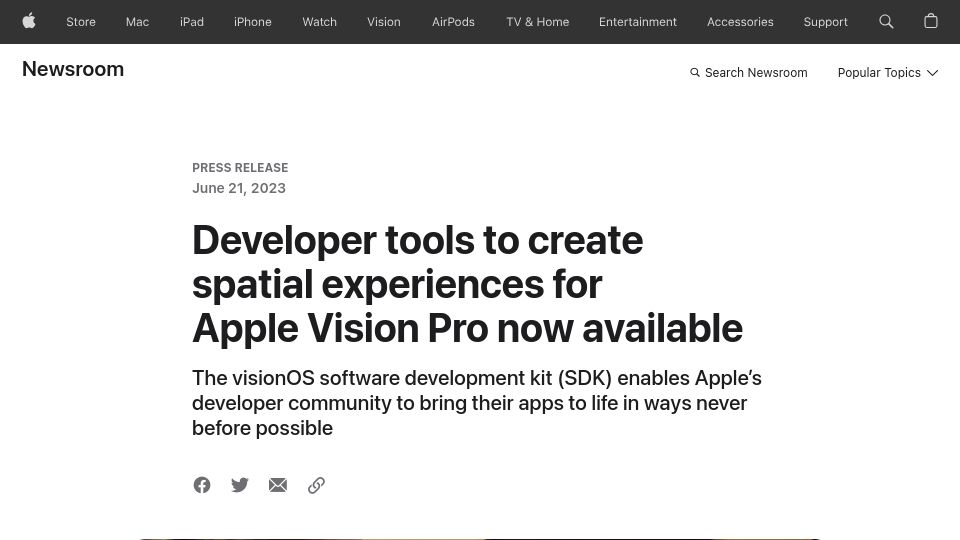Open the Store menu item
Screen dimensions: 960x540
(x=81, y=22)
